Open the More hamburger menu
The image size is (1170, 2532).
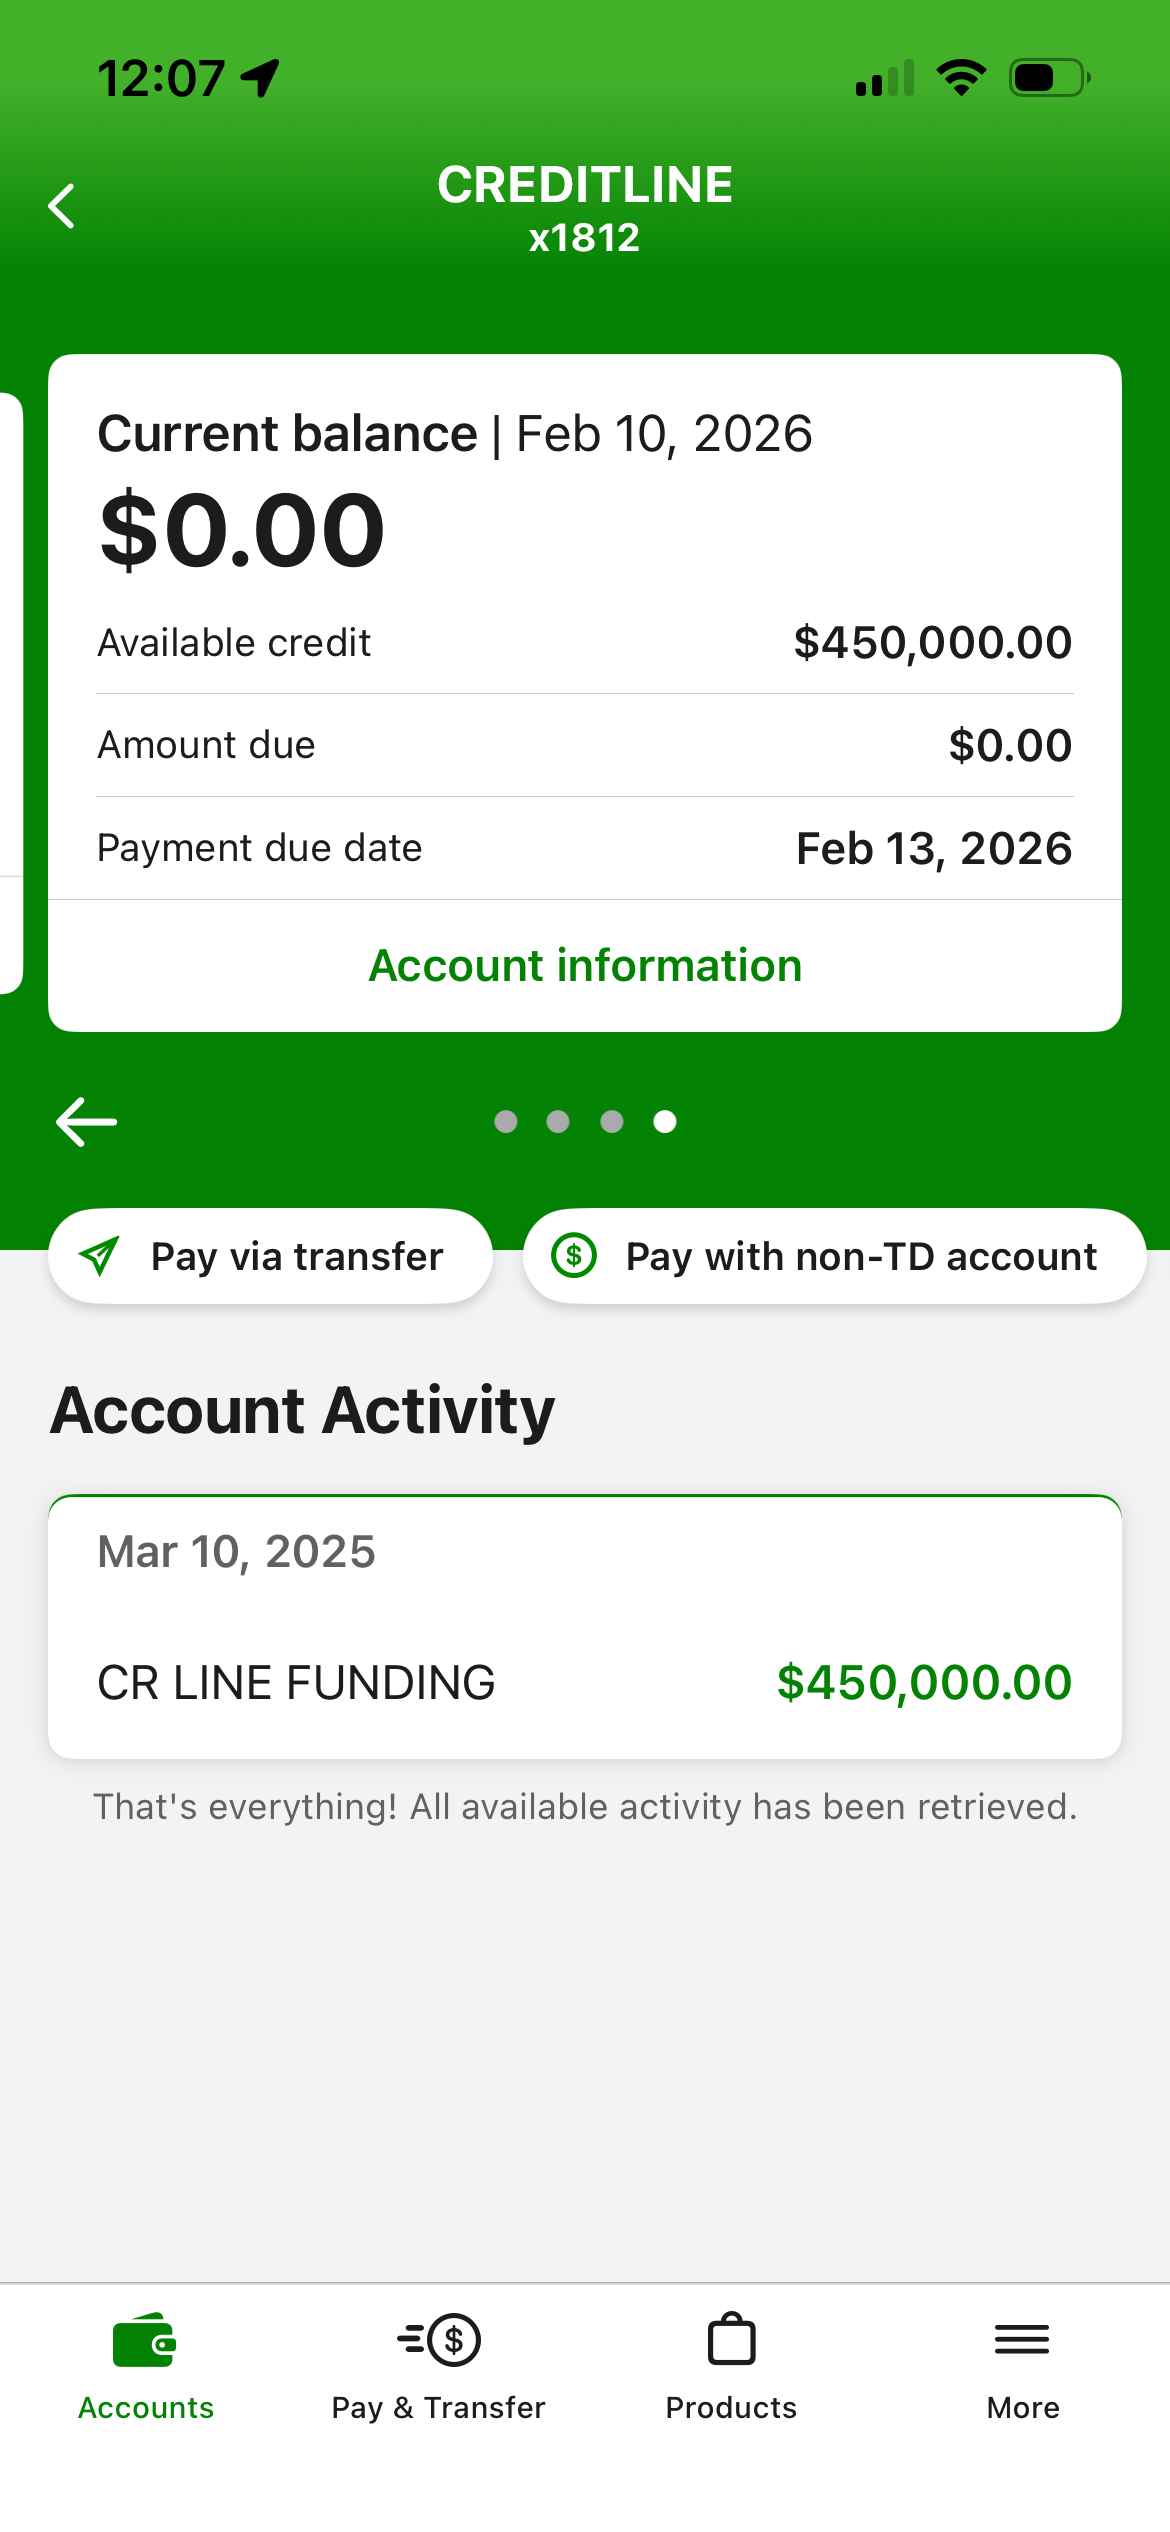(1022, 2340)
